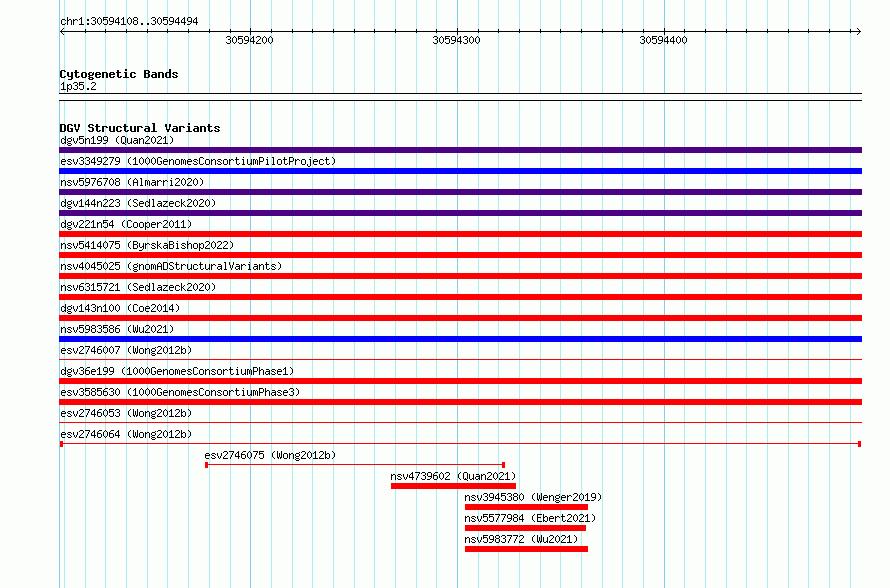Select the thin esv2746007 (Wong2012b) line

tap(460, 359)
